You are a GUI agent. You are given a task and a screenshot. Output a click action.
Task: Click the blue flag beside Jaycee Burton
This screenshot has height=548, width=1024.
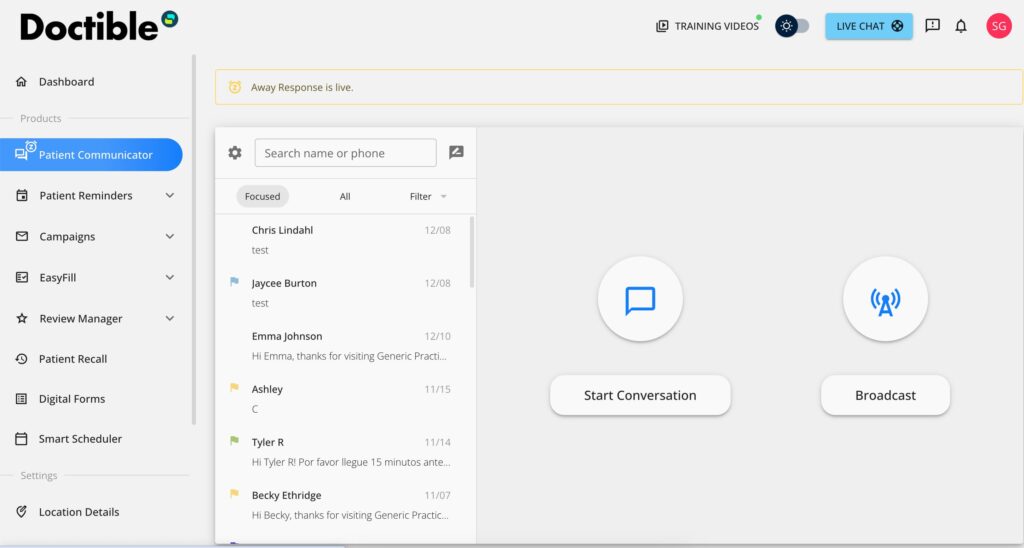coord(234,282)
